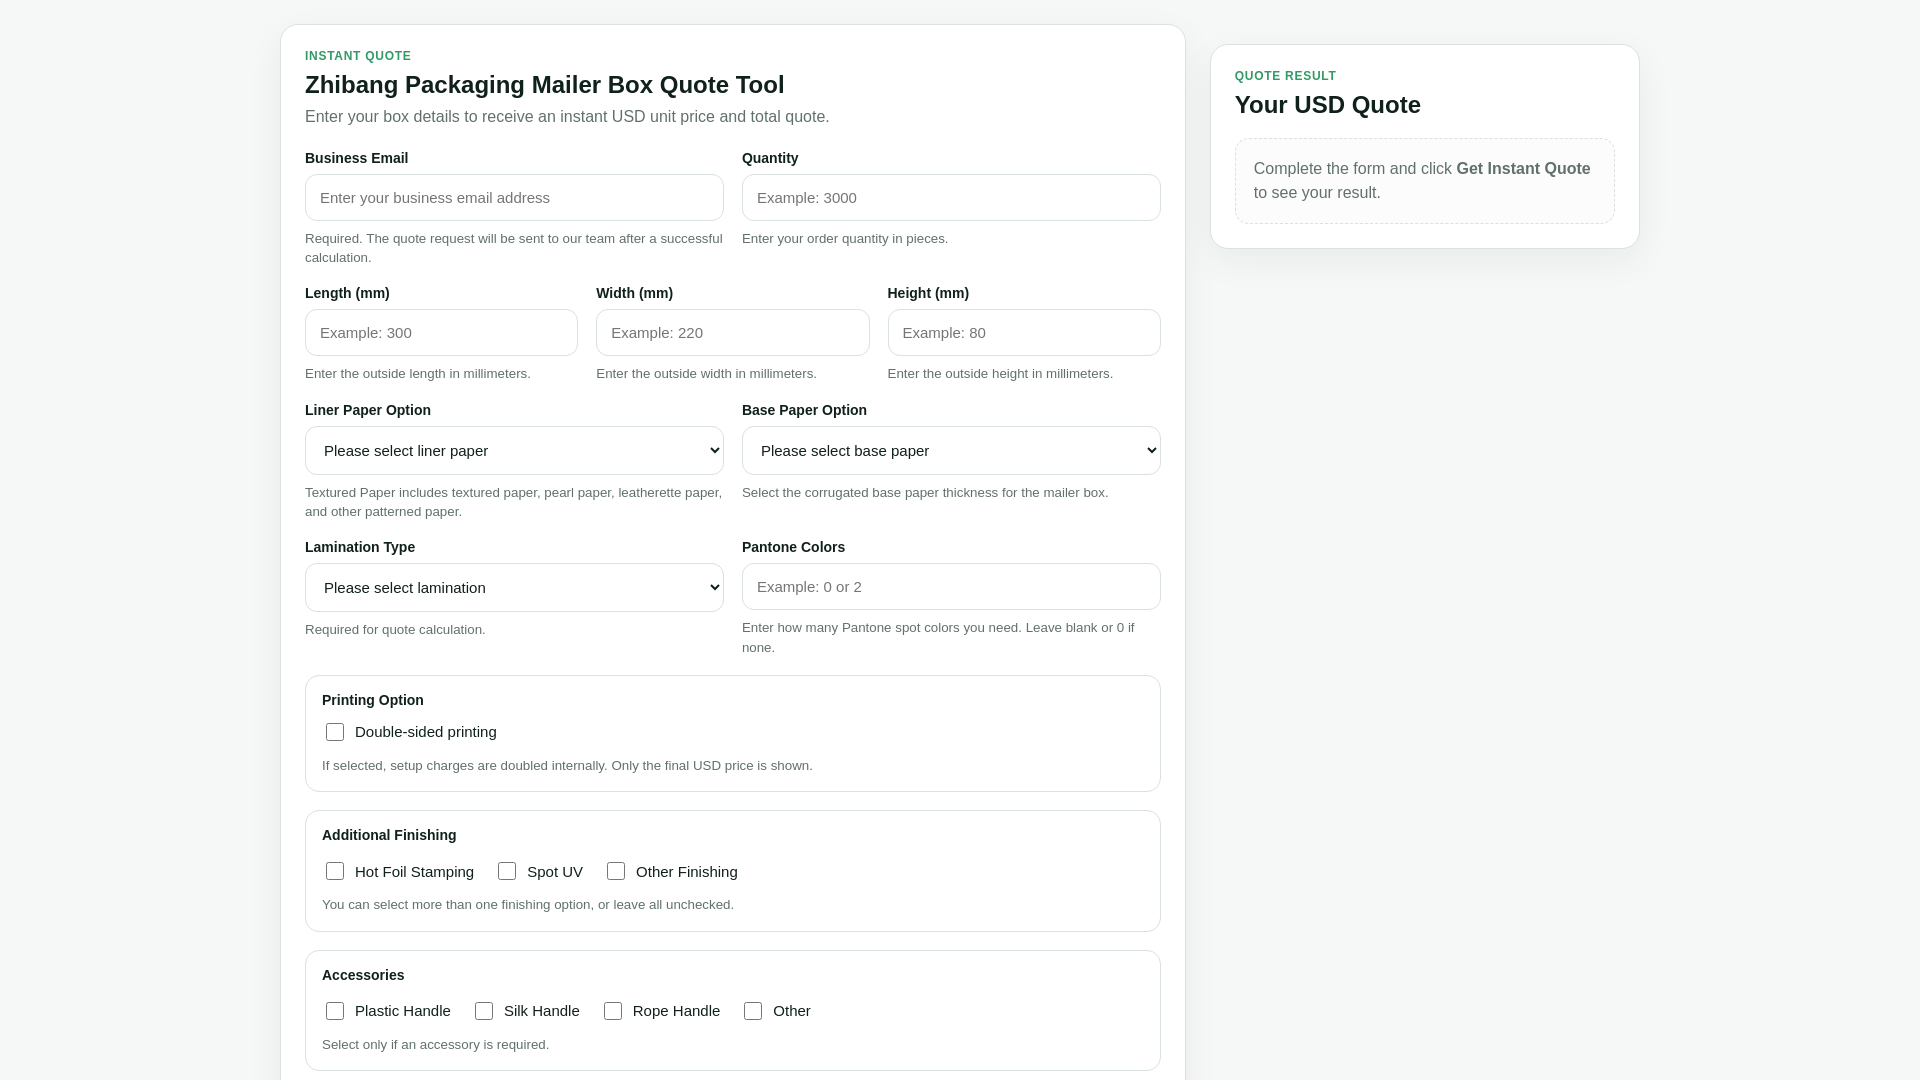Focus the Quantity input field
The image size is (1920, 1080).
(951, 198)
